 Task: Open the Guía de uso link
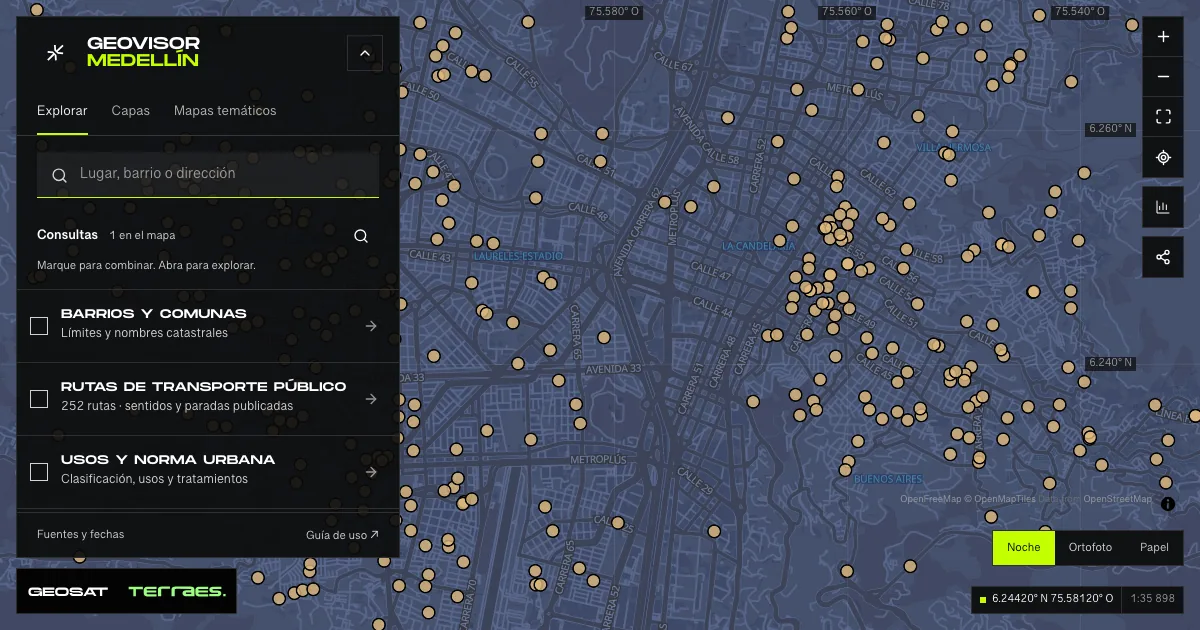[342, 535]
